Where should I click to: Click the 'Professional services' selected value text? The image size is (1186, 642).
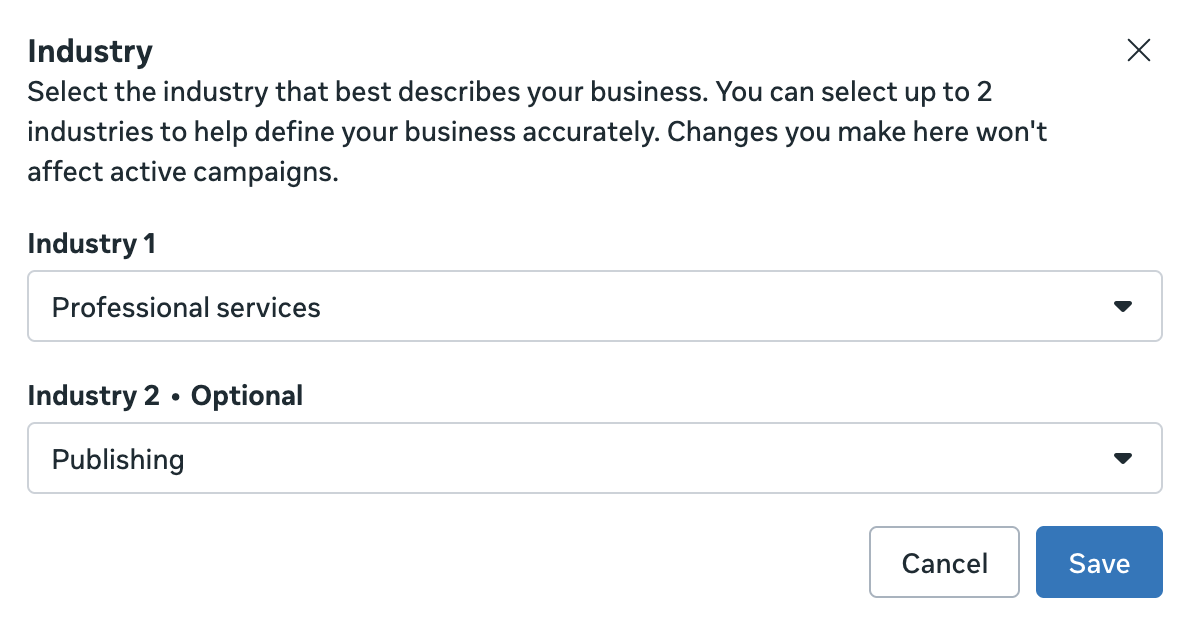pos(186,307)
